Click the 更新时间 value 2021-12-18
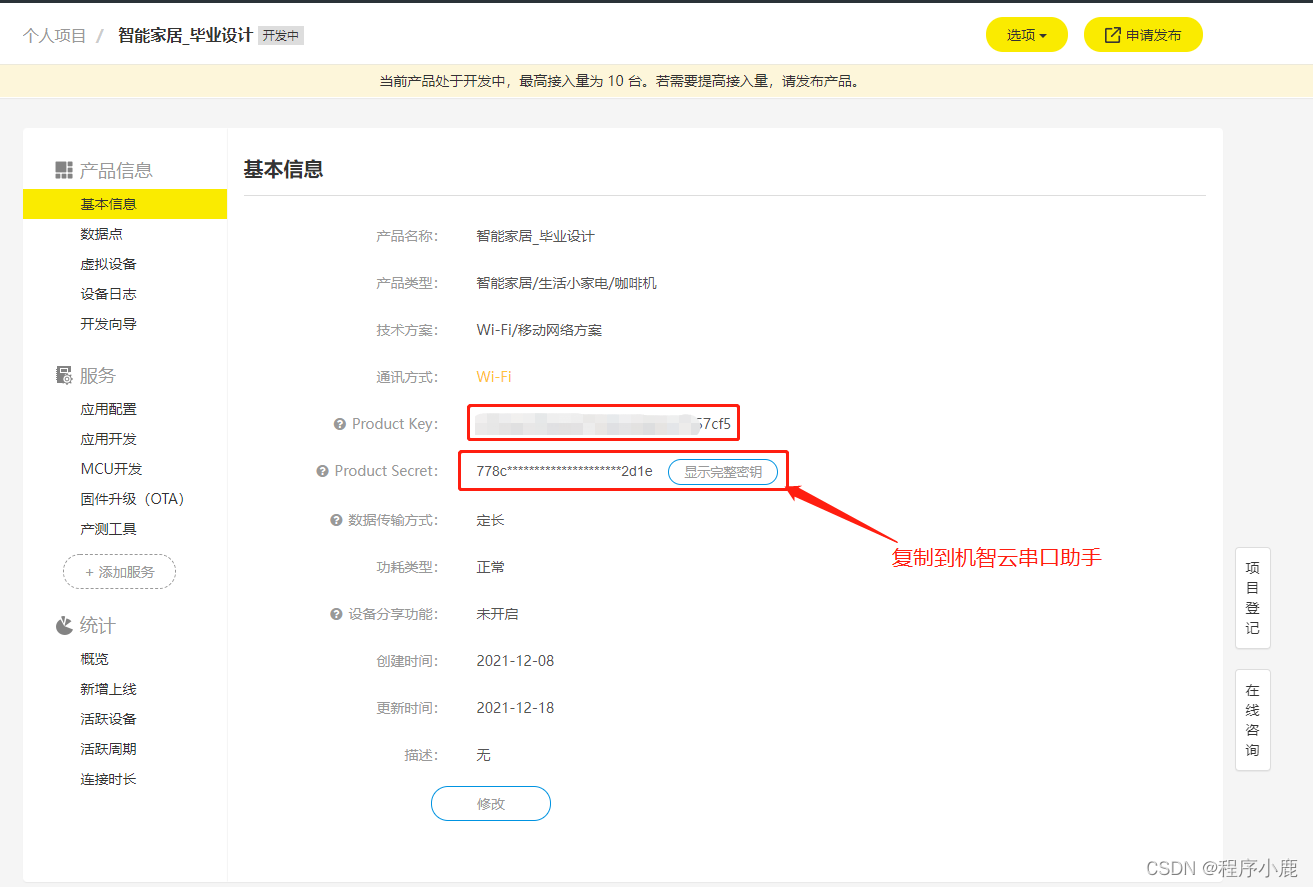Screen dimensions: 1313x887 point(515,708)
